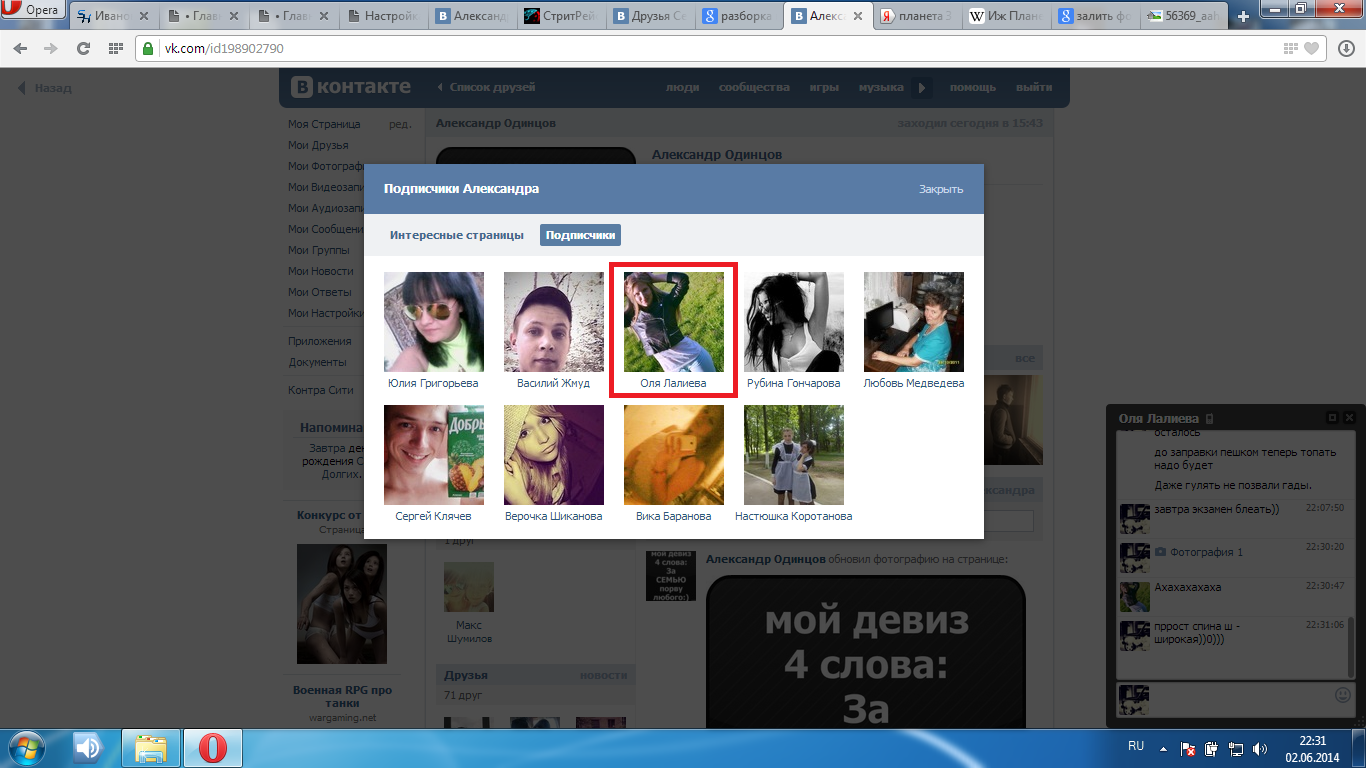1366x768 pixels.
Task: Open Верочка Шиканова's avatar photo
Action: pyautogui.click(x=554, y=455)
